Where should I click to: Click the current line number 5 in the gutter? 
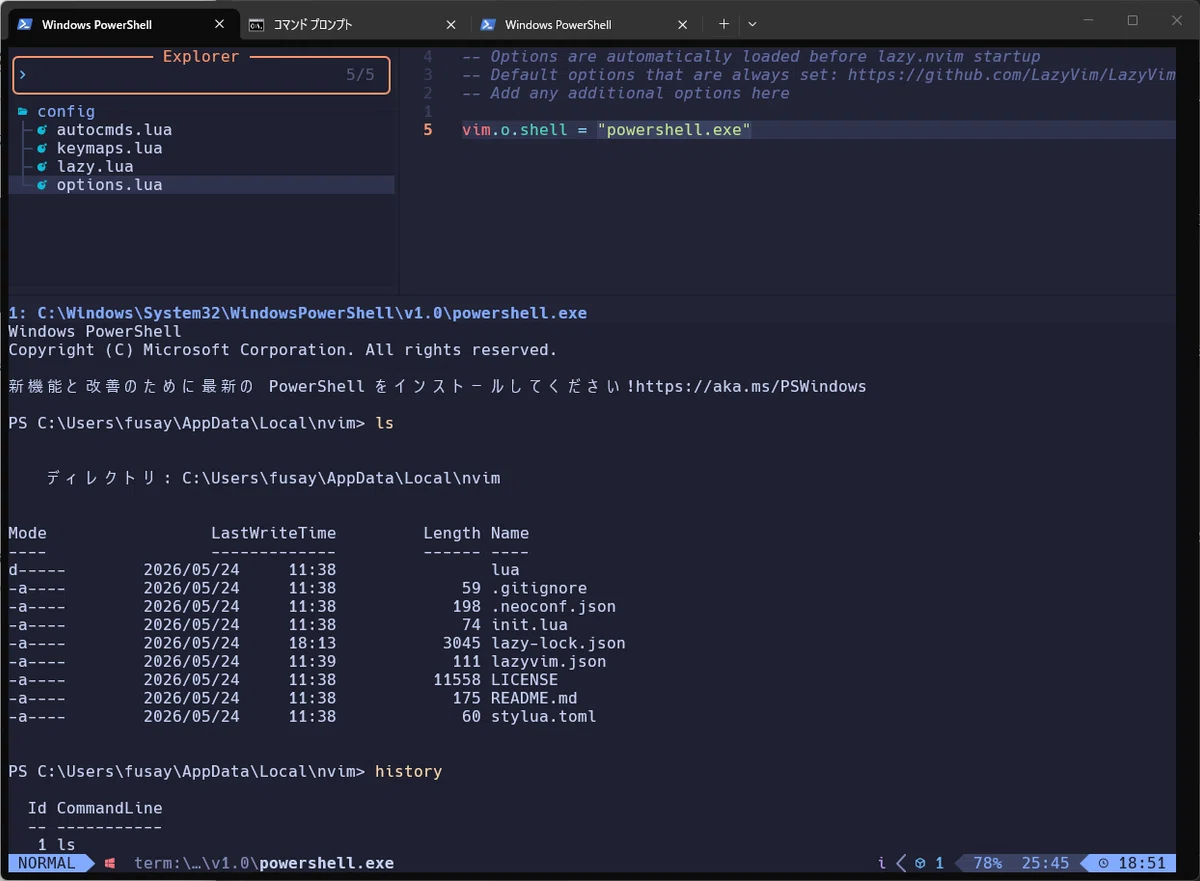tap(428, 130)
